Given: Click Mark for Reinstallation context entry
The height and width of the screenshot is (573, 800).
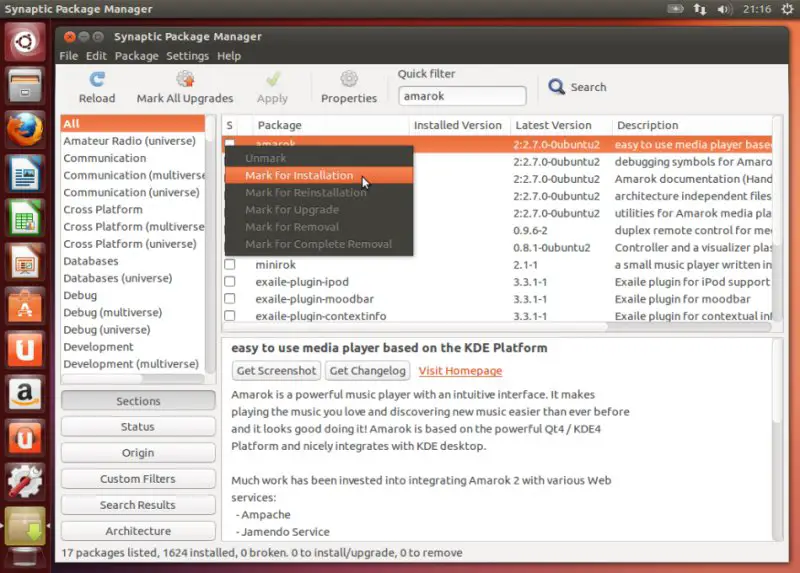Looking at the screenshot, I should 319,192.
